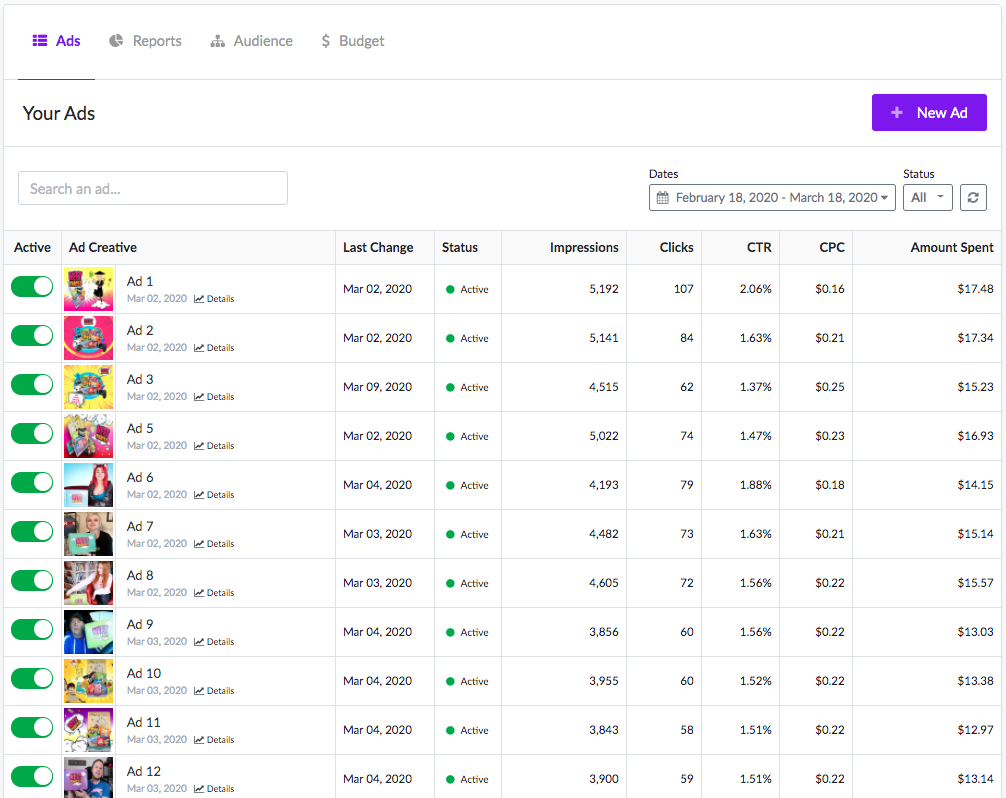The width and height of the screenshot is (1006, 798).
Task: Click the sitemap icon for Audience
Action: [x=217, y=41]
